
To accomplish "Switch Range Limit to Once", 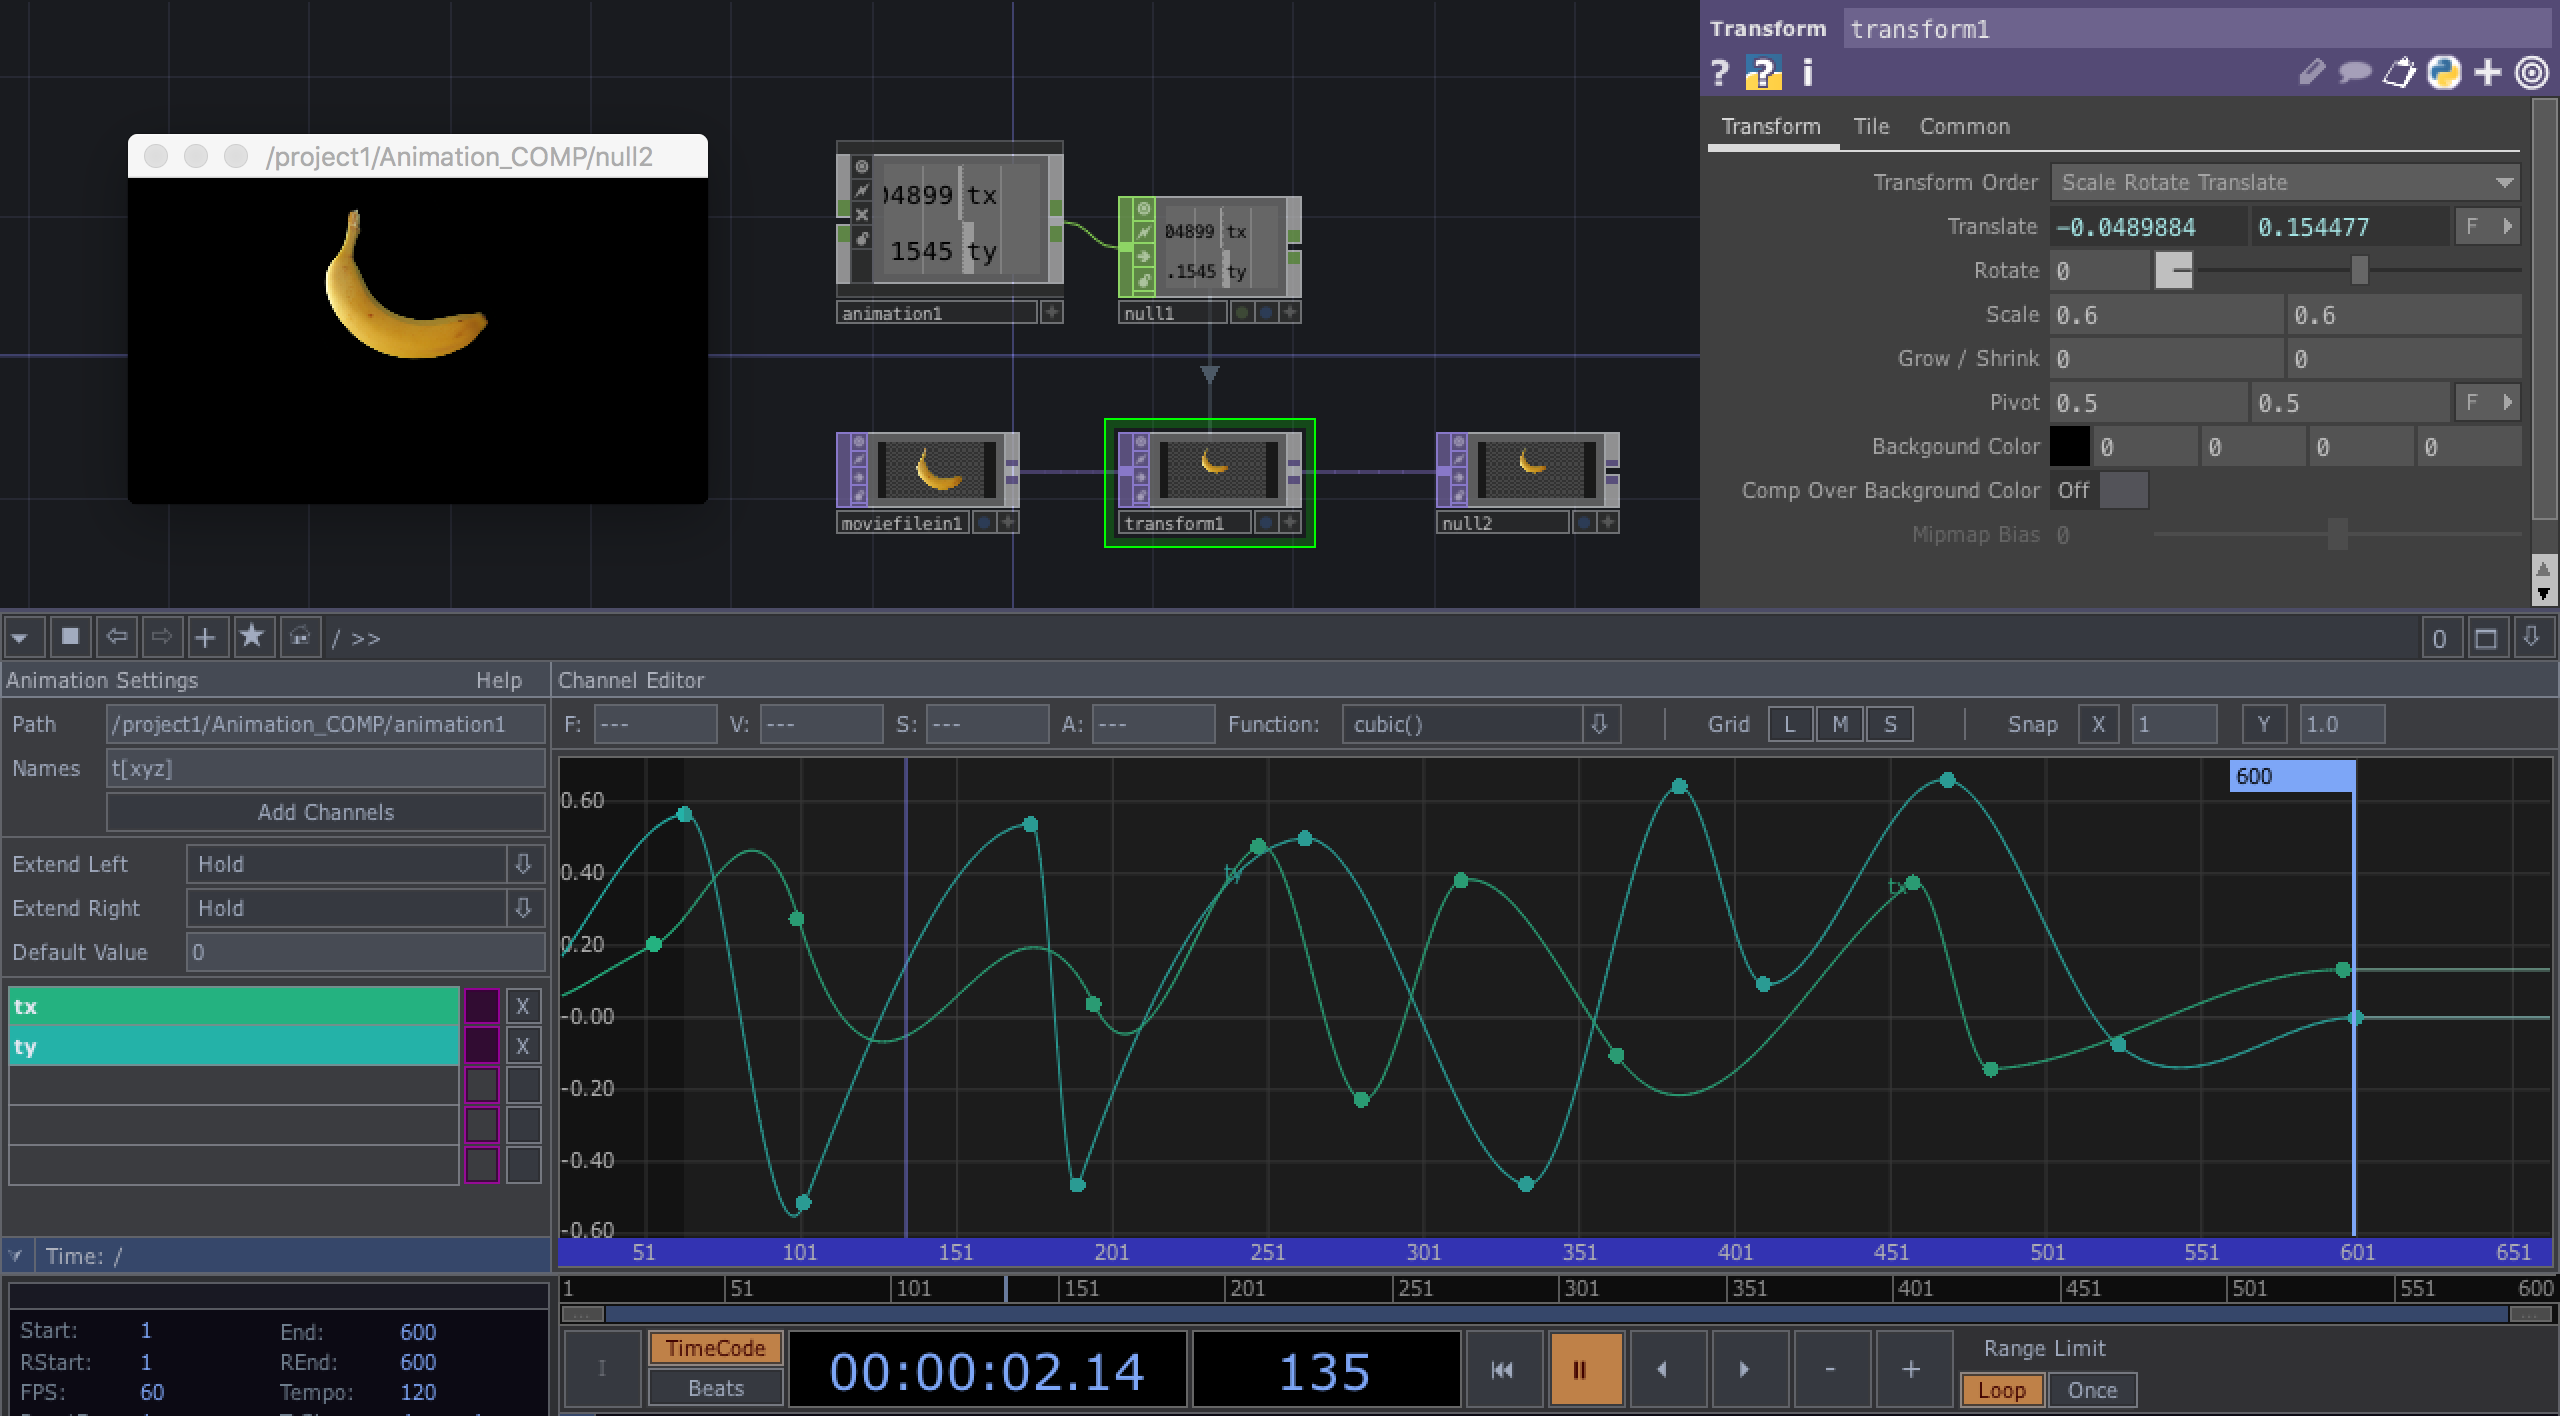I will (2093, 1389).
